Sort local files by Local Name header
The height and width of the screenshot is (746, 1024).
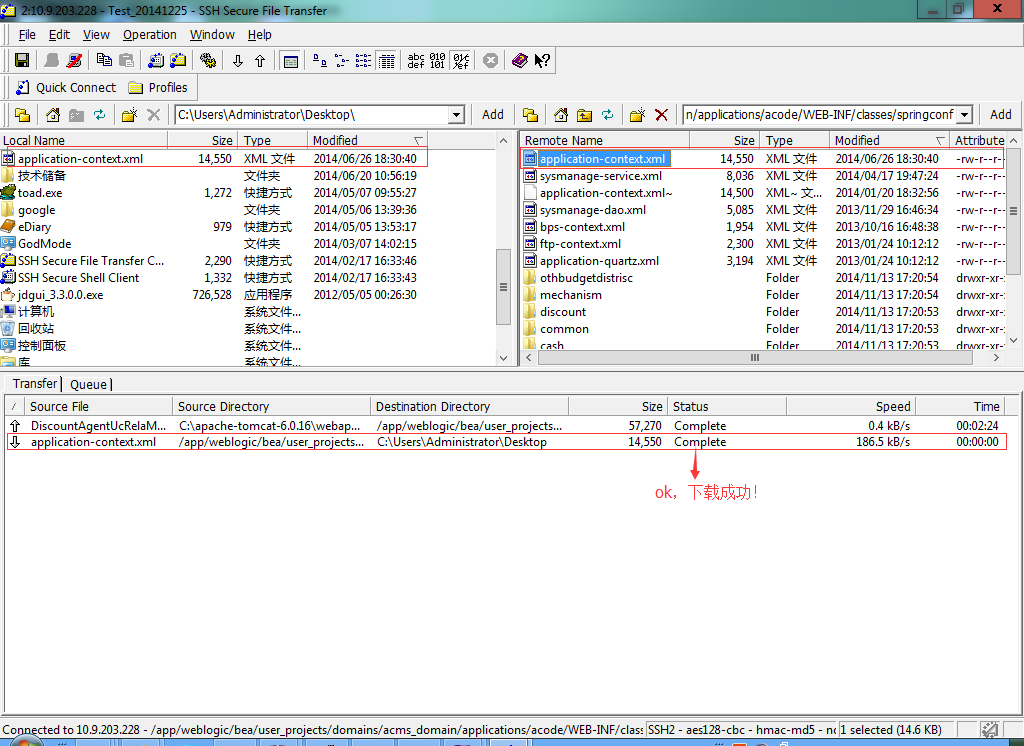pyautogui.click(x=84, y=140)
